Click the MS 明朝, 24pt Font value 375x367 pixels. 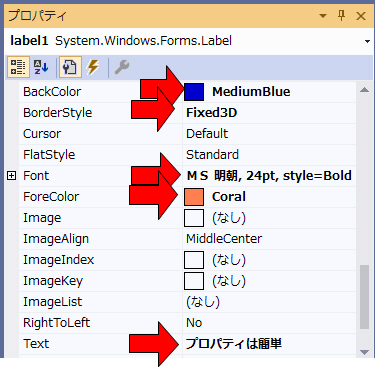(269, 176)
